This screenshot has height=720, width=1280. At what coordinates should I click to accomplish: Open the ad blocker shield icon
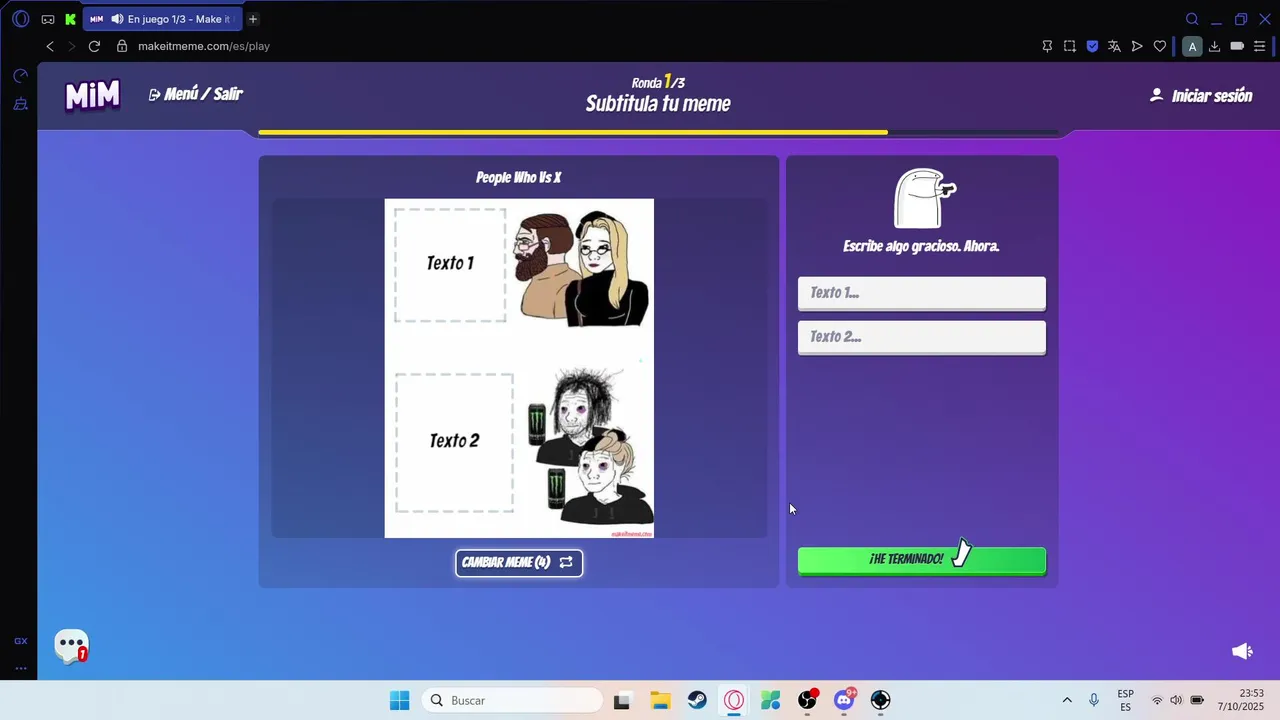pos(1092,46)
